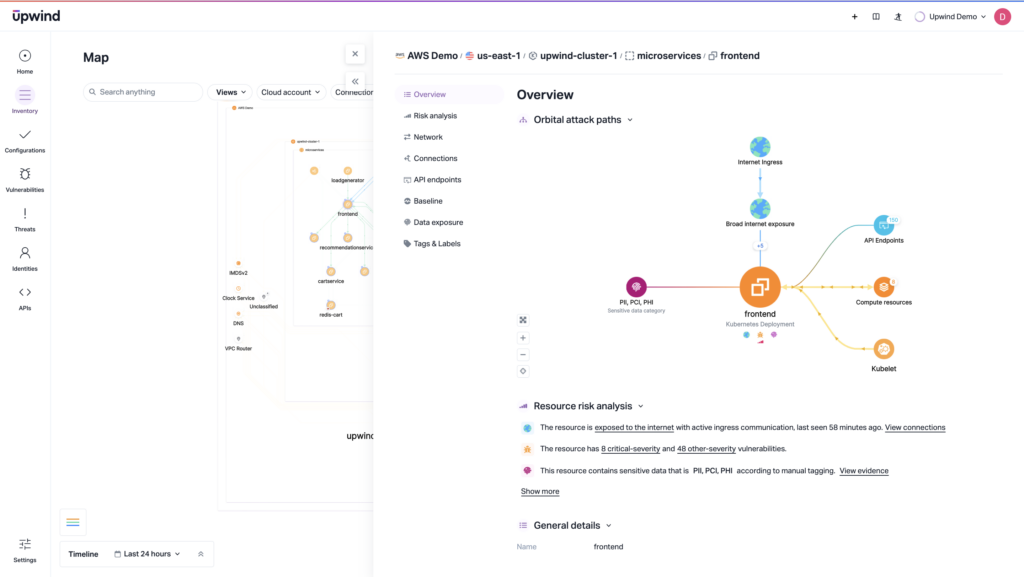This screenshot has height=577, width=1024.
Task: Open the Threats section in sidebar
Action: (x=25, y=219)
